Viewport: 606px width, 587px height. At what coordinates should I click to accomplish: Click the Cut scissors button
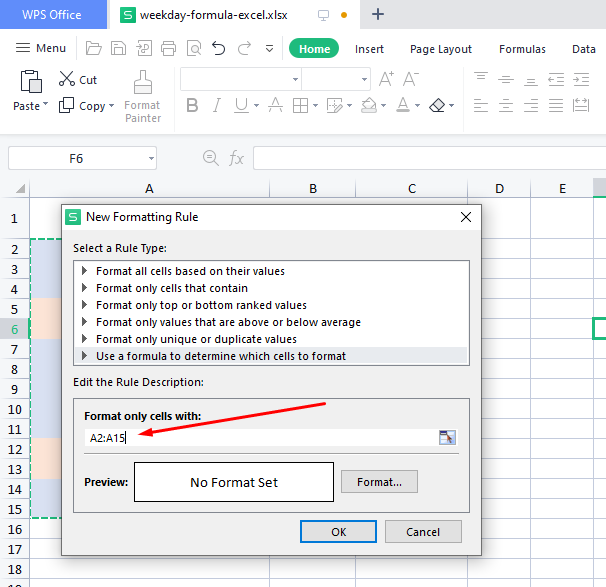78,80
